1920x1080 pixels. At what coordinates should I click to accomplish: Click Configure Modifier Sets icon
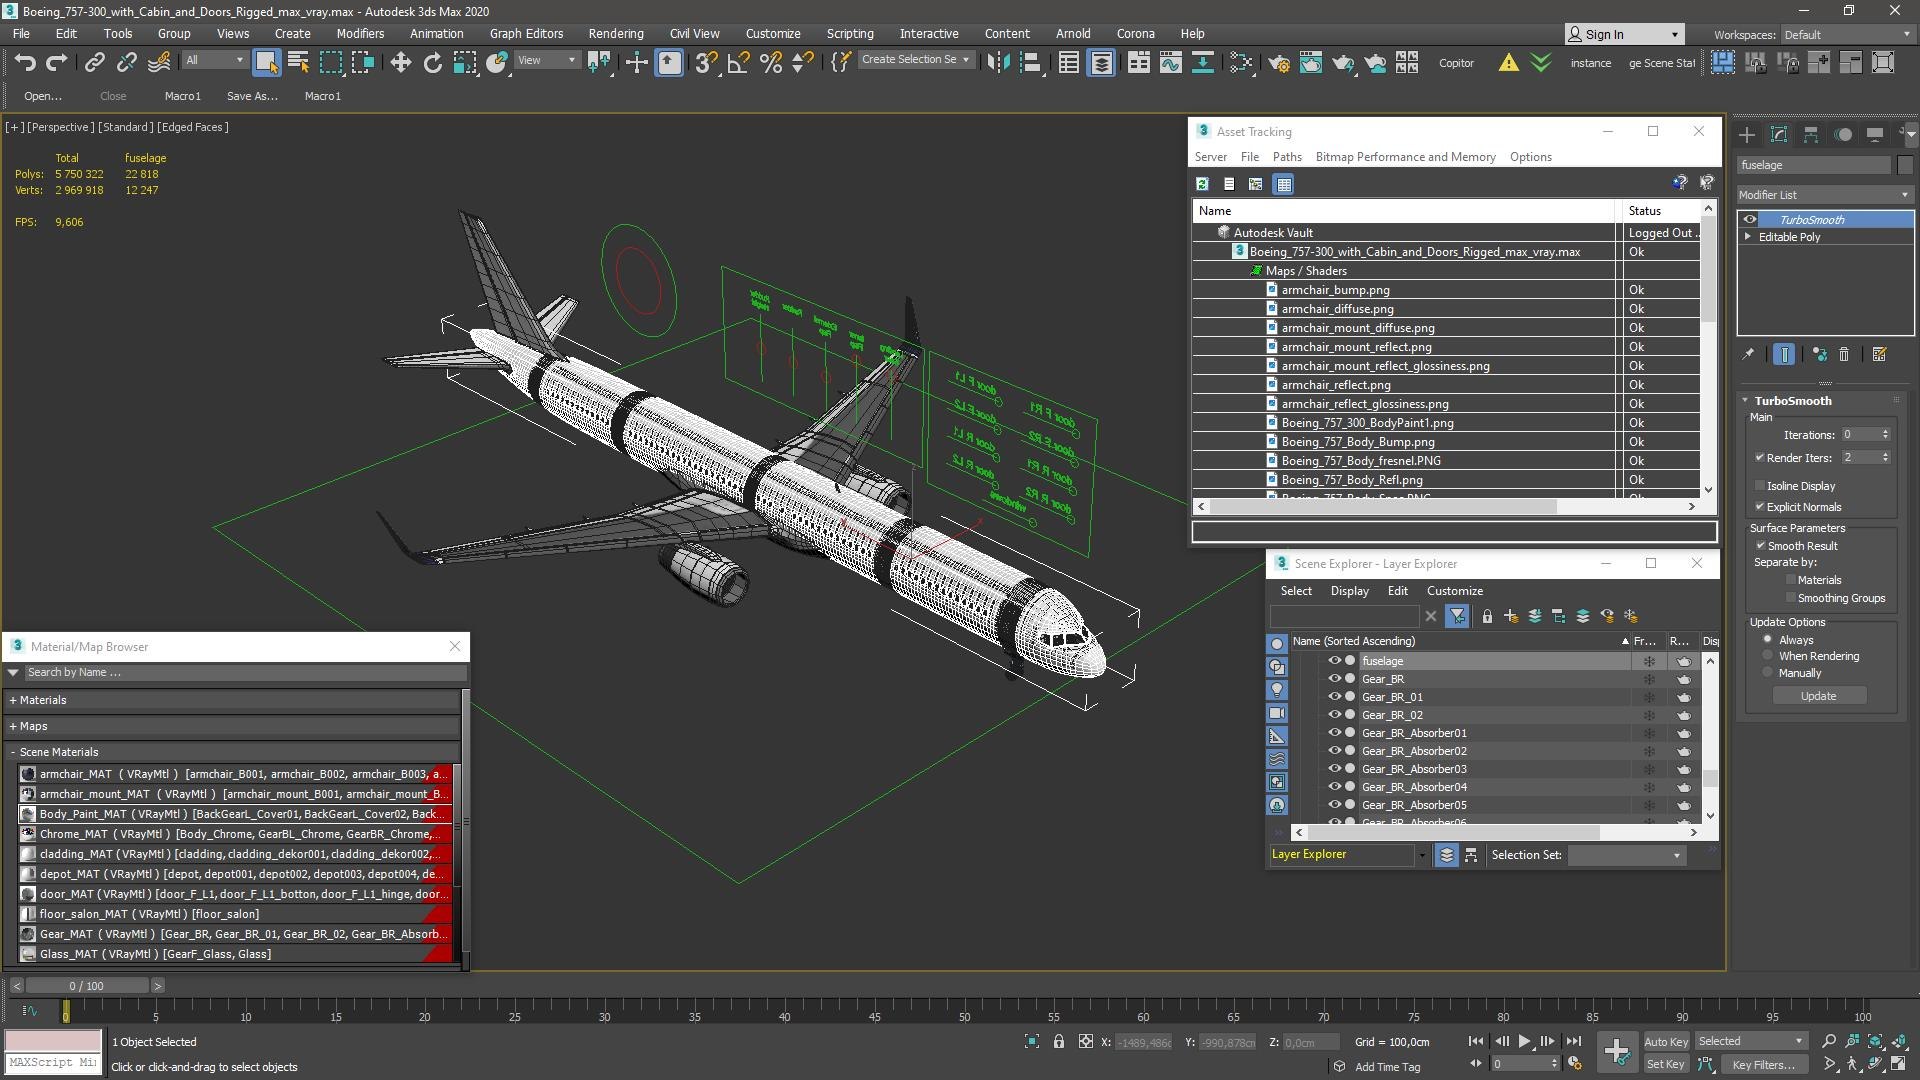1879,354
